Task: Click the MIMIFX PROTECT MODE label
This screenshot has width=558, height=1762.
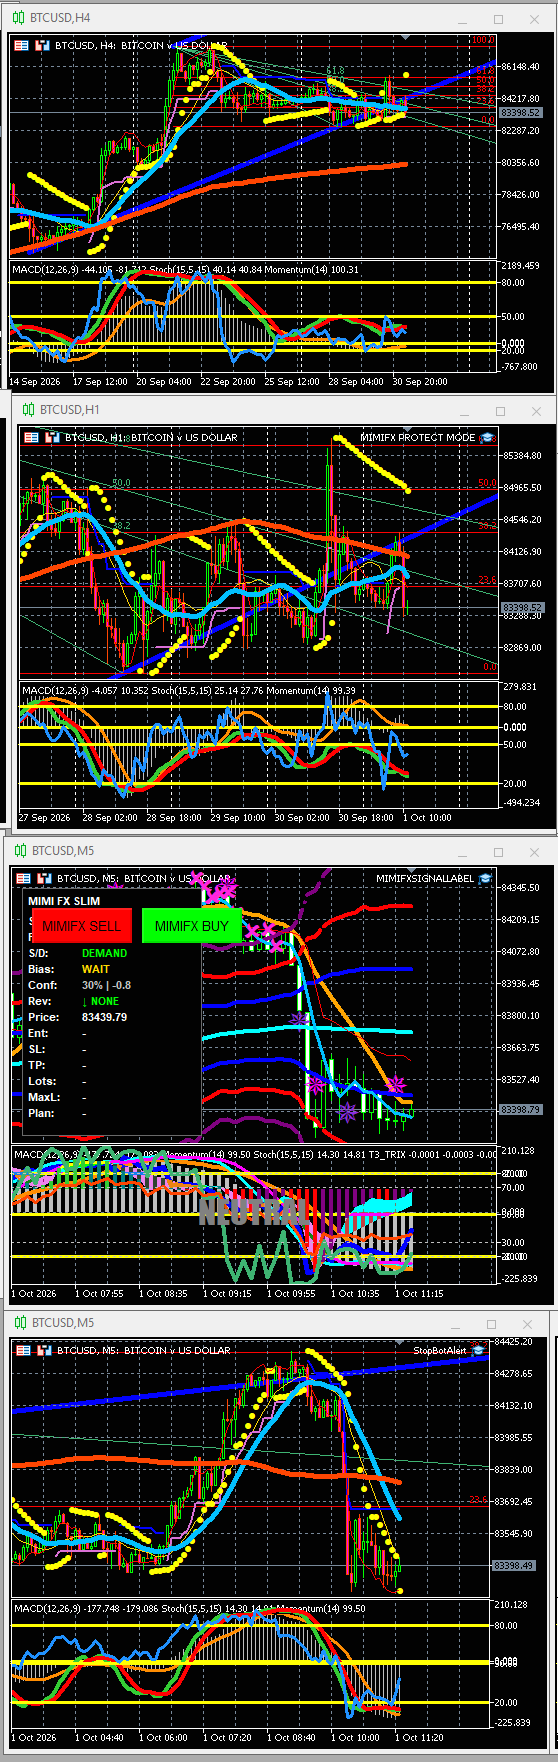Action: tap(418, 437)
